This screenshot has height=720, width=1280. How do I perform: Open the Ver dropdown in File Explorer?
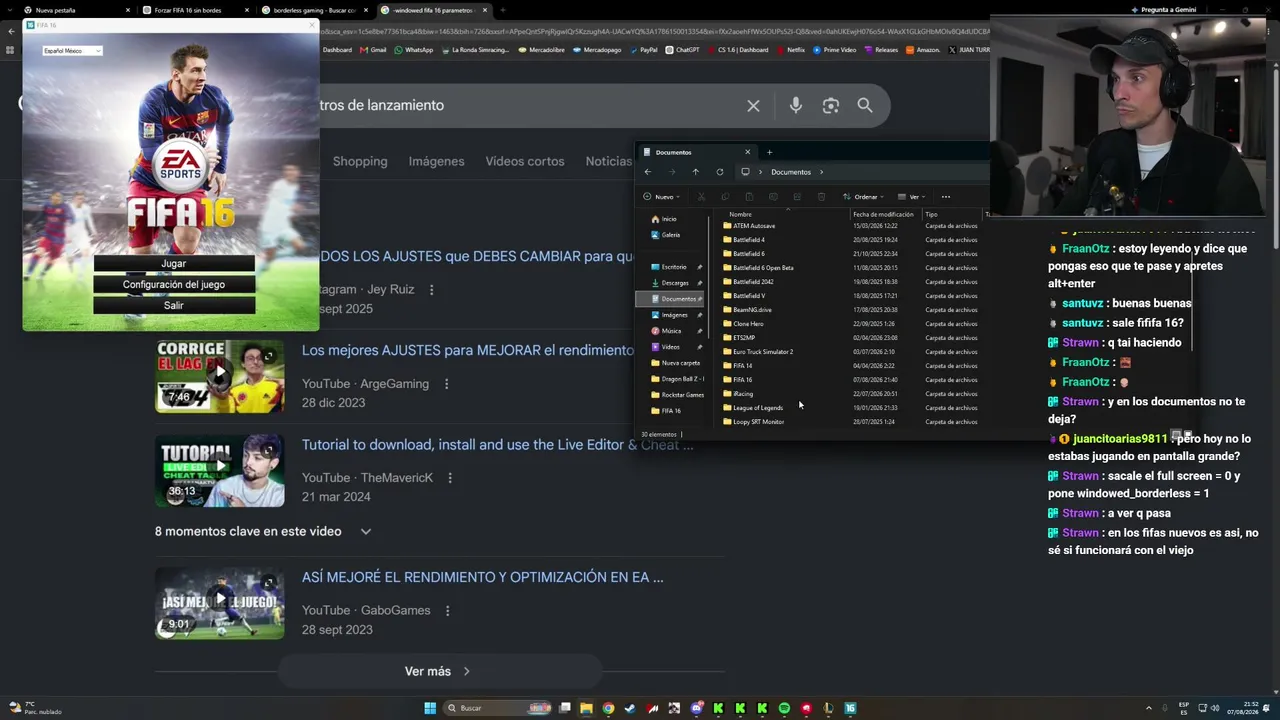point(911,197)
